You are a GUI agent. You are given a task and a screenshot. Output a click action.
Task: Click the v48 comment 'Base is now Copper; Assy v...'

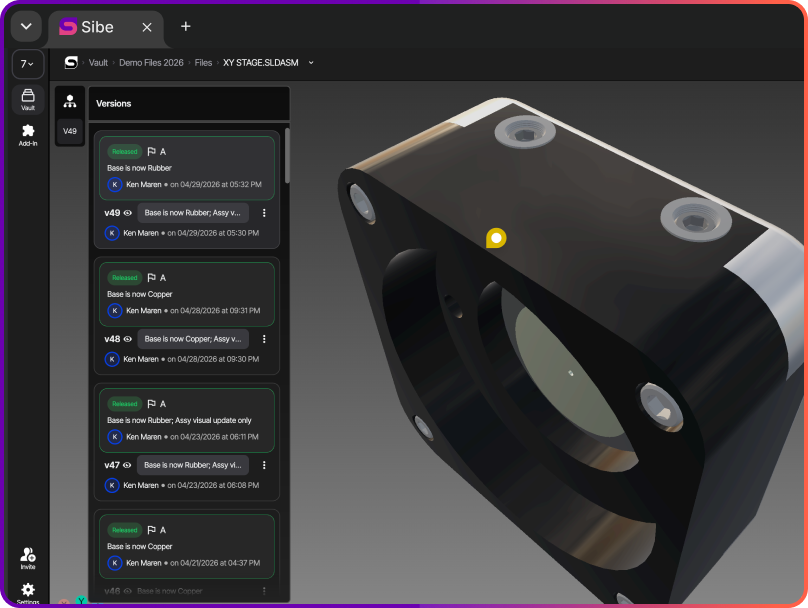click(x=193, y=339)
